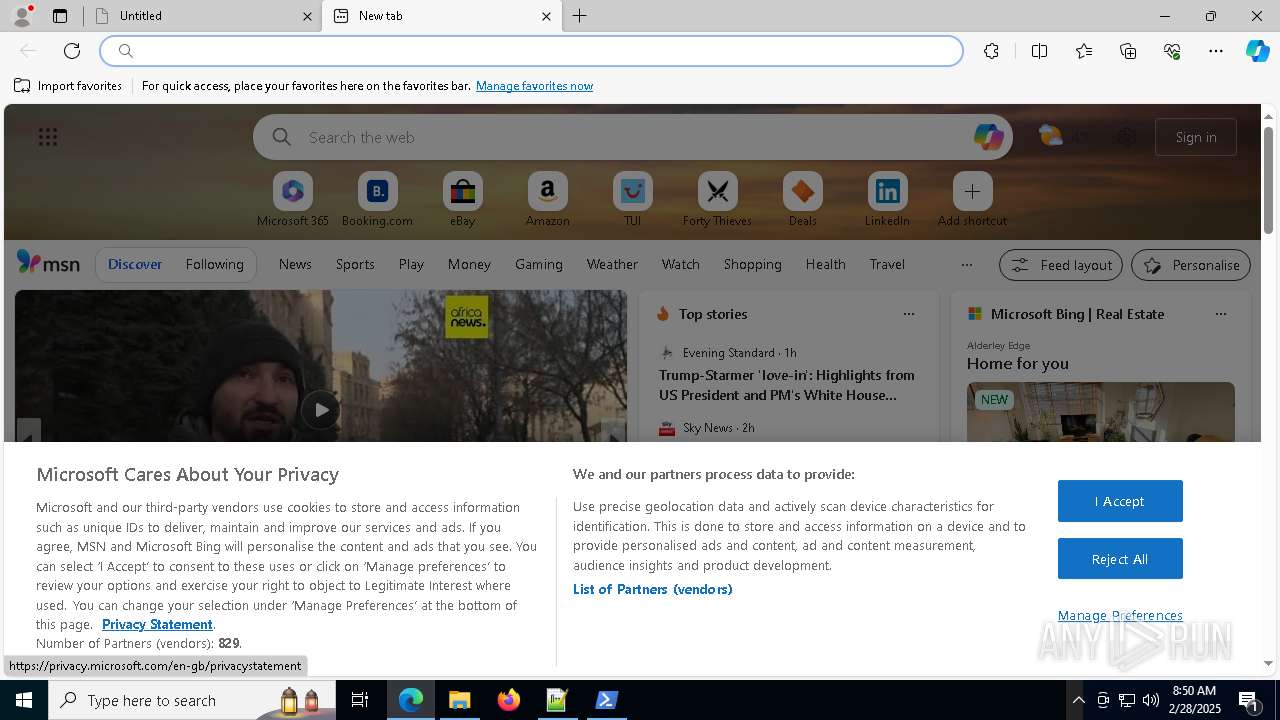Open the LinkedIn shortcut
This screenshot has height=720, width=1280.
887,200
